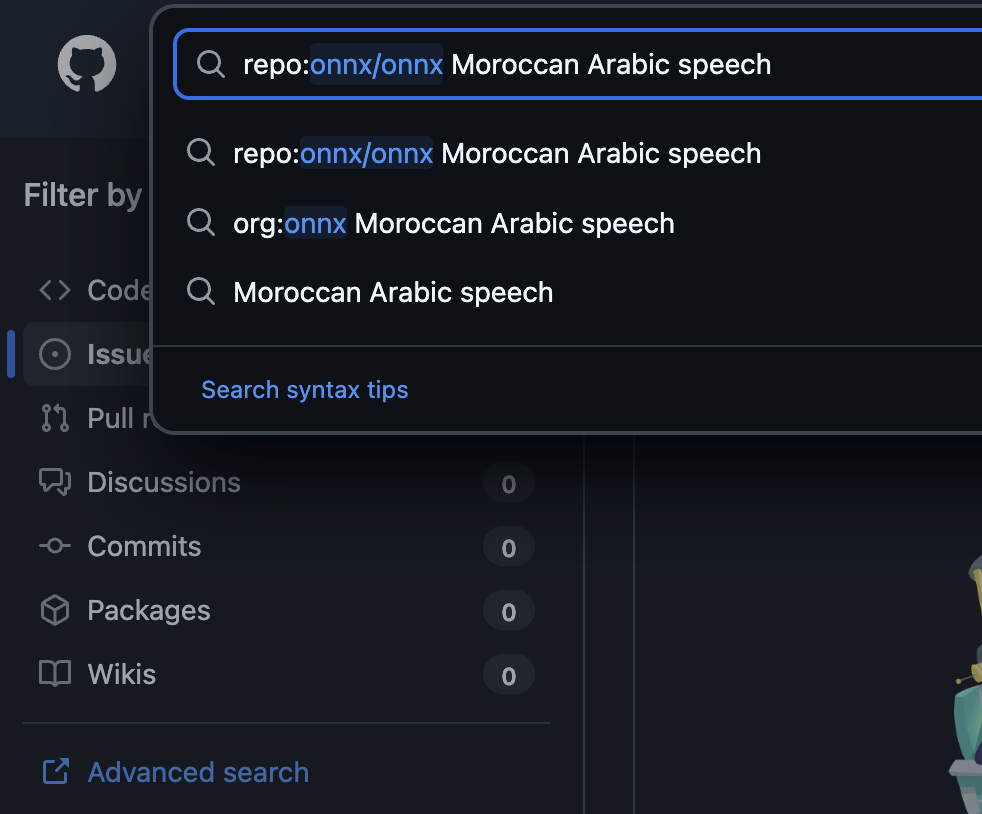
Task: Open Search syntax tips link
Action: [x=305, y=389]
